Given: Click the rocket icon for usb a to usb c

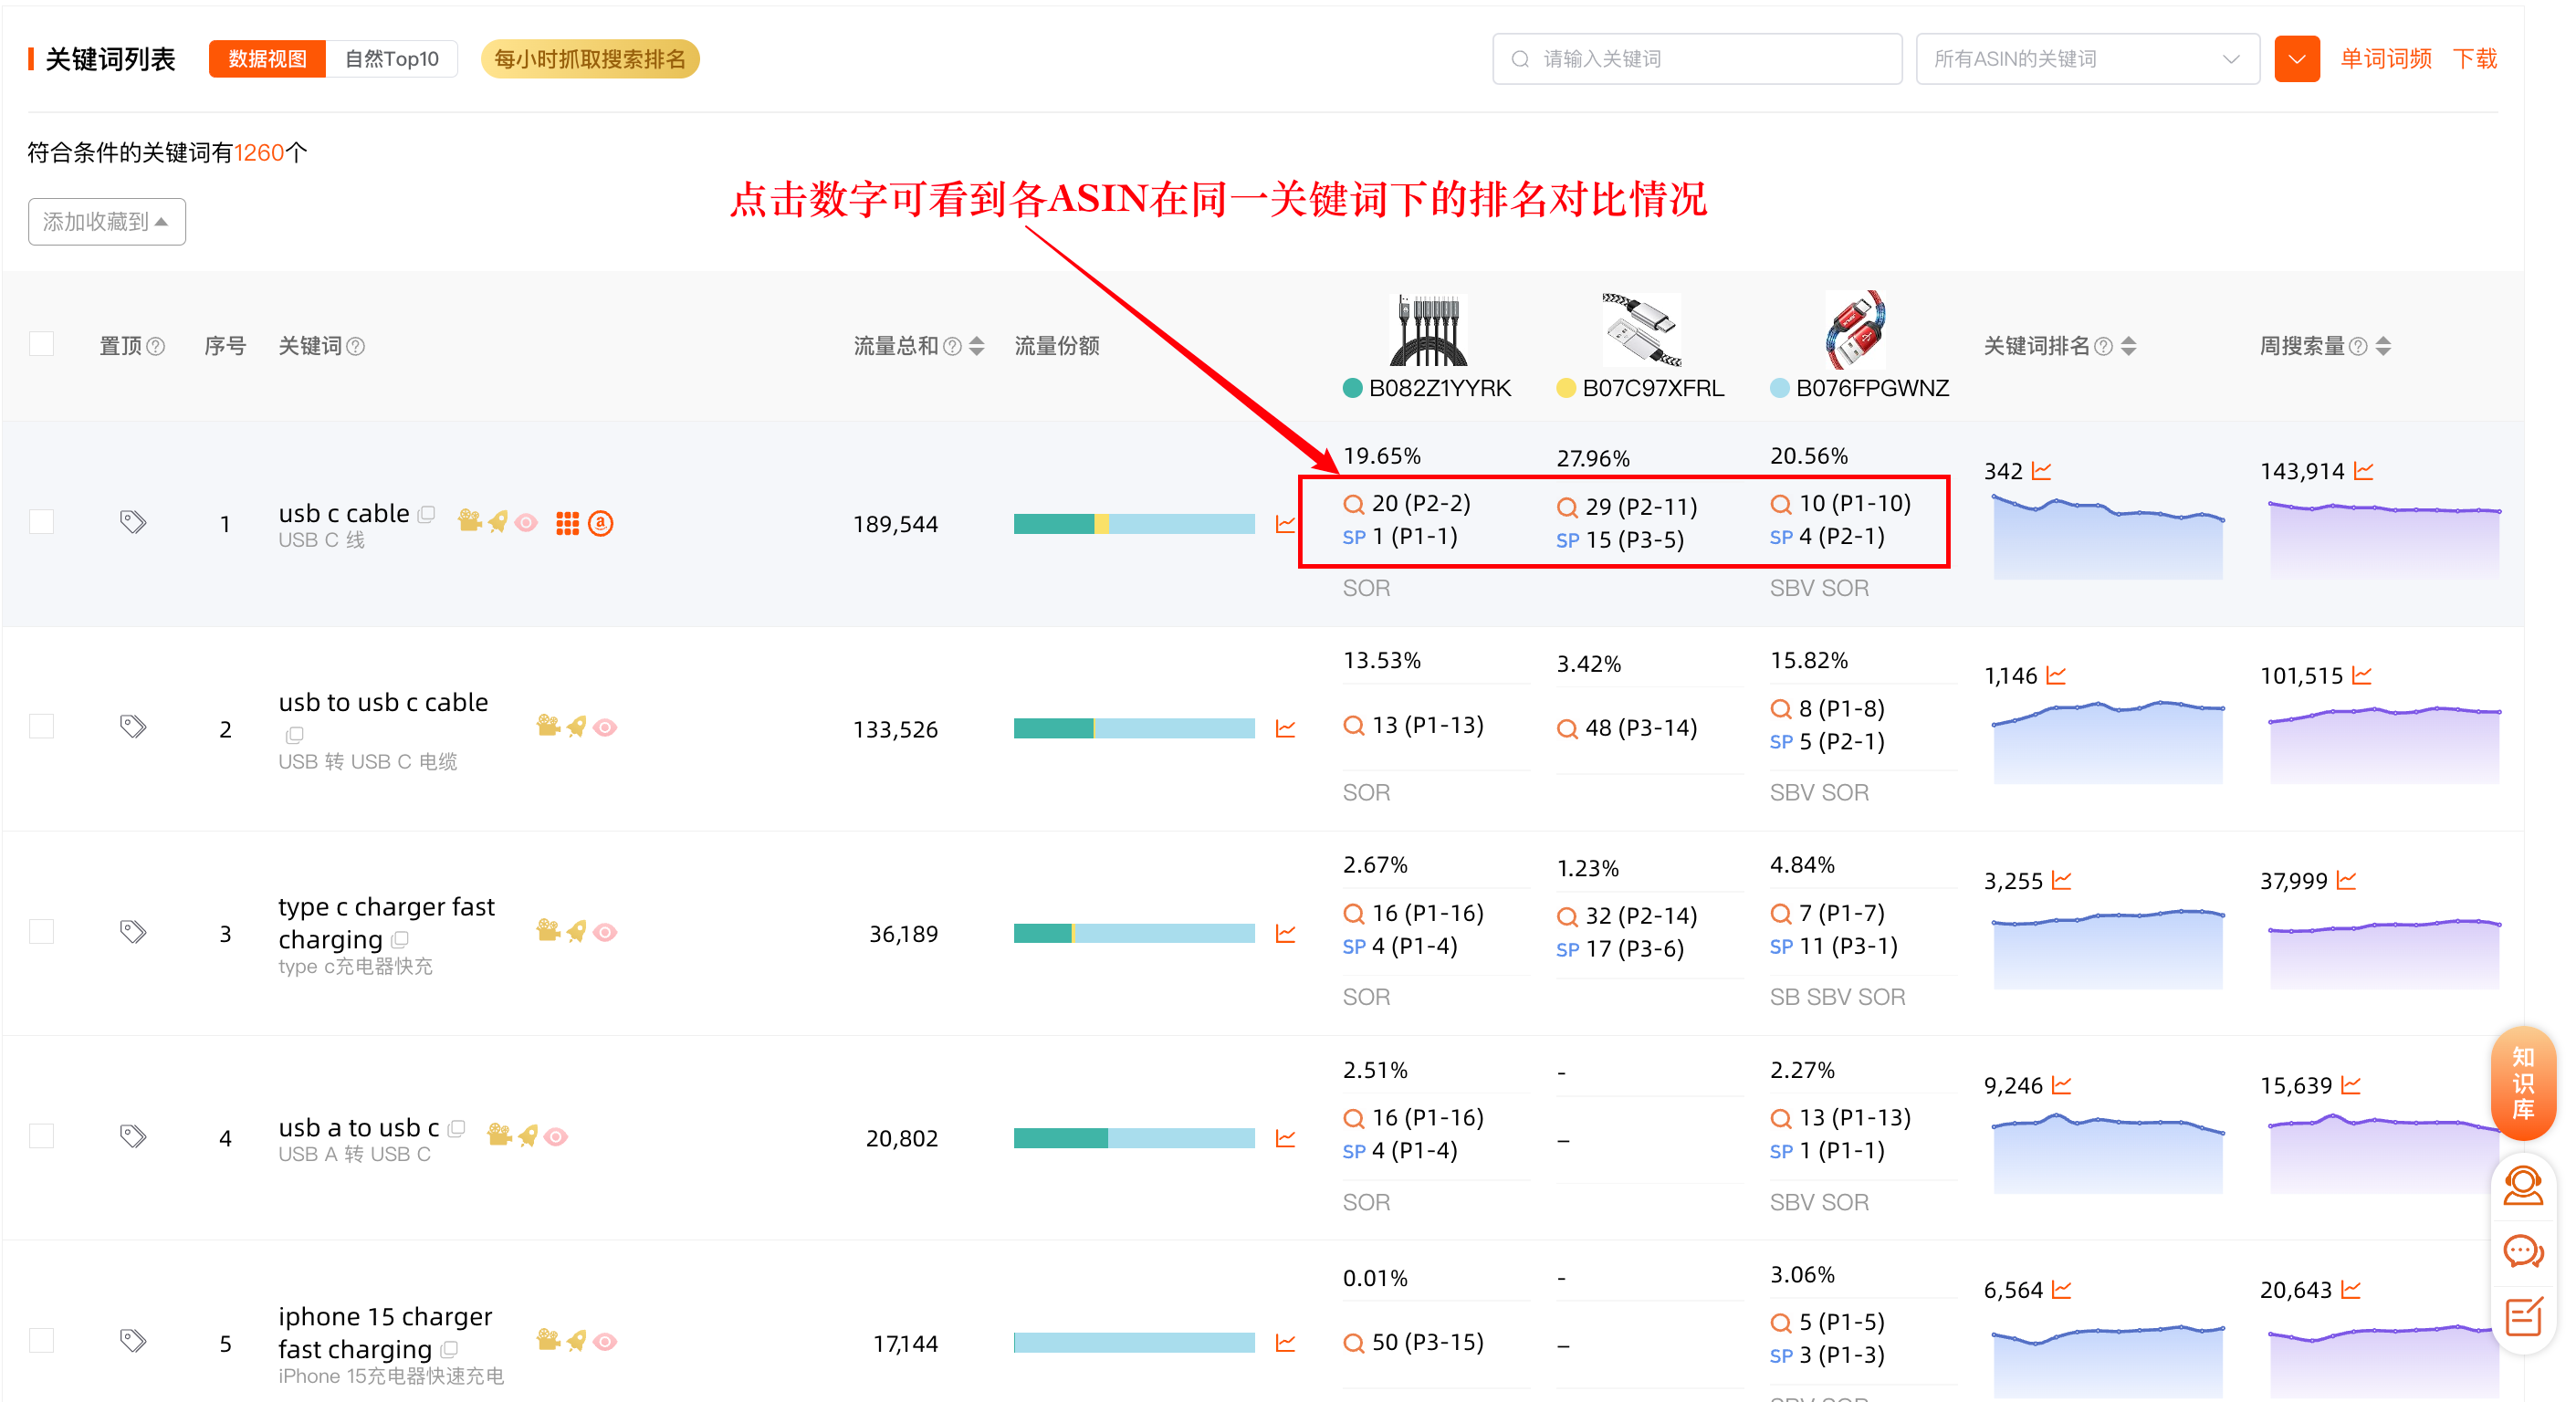Looking at the screenshot, I should click(528, 1136).
